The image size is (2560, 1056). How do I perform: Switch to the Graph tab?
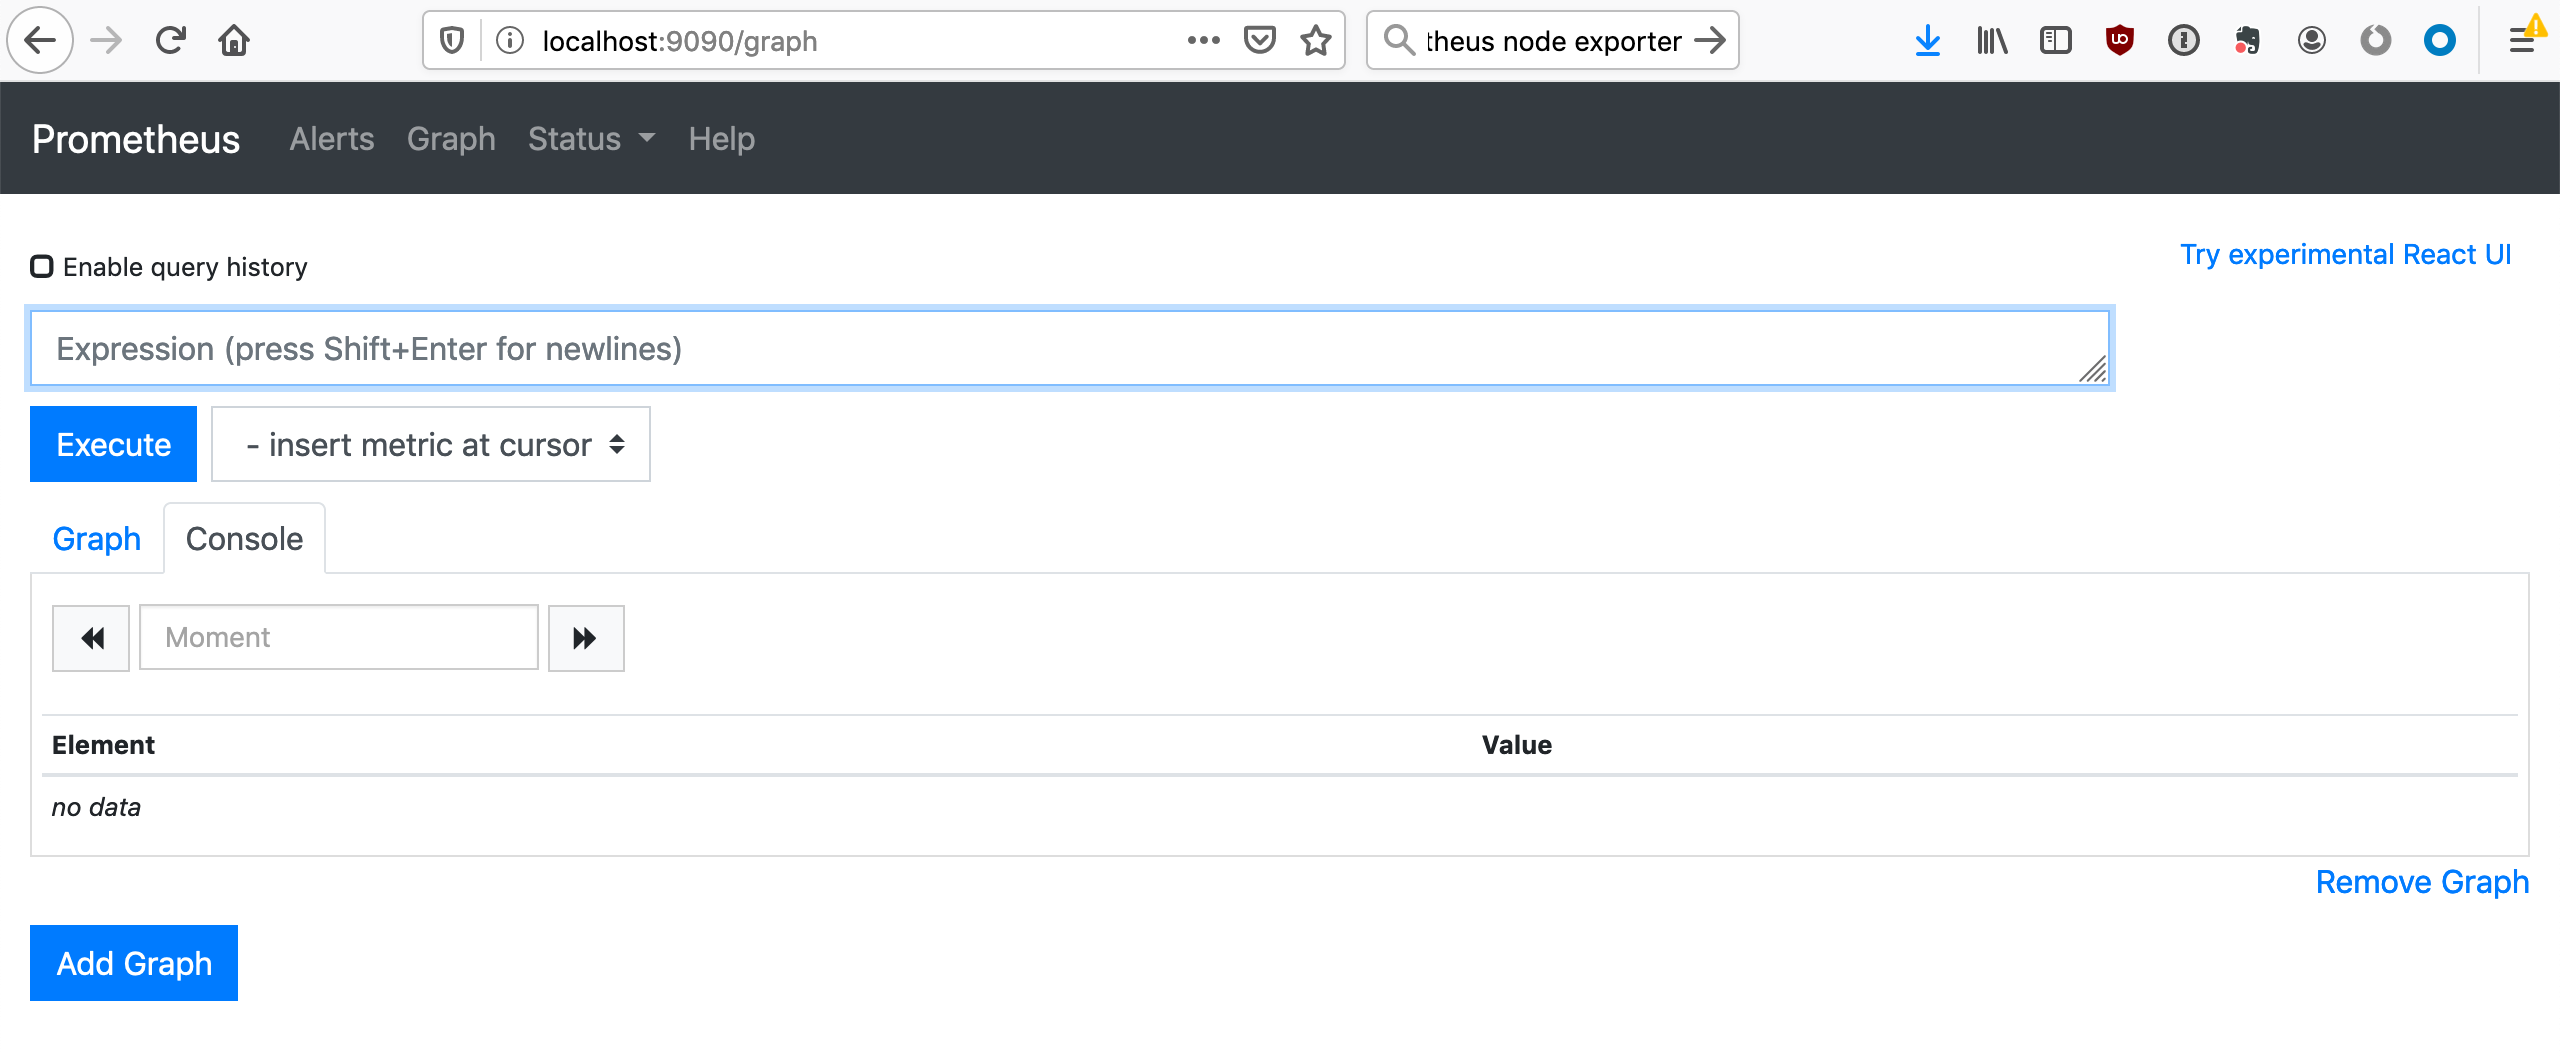point(96,539)
